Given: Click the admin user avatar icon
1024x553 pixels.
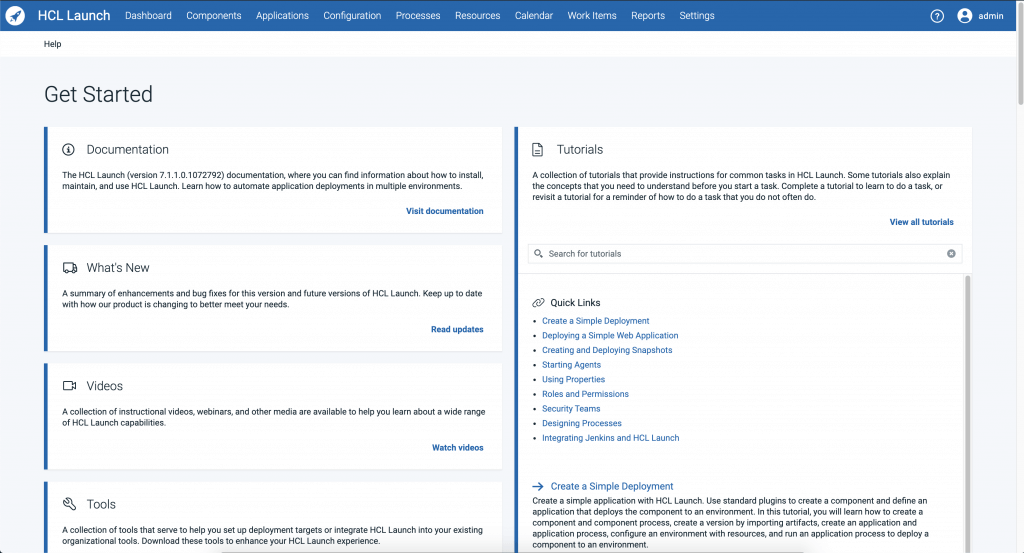Looking at the screenshot, I should (964, 16).
